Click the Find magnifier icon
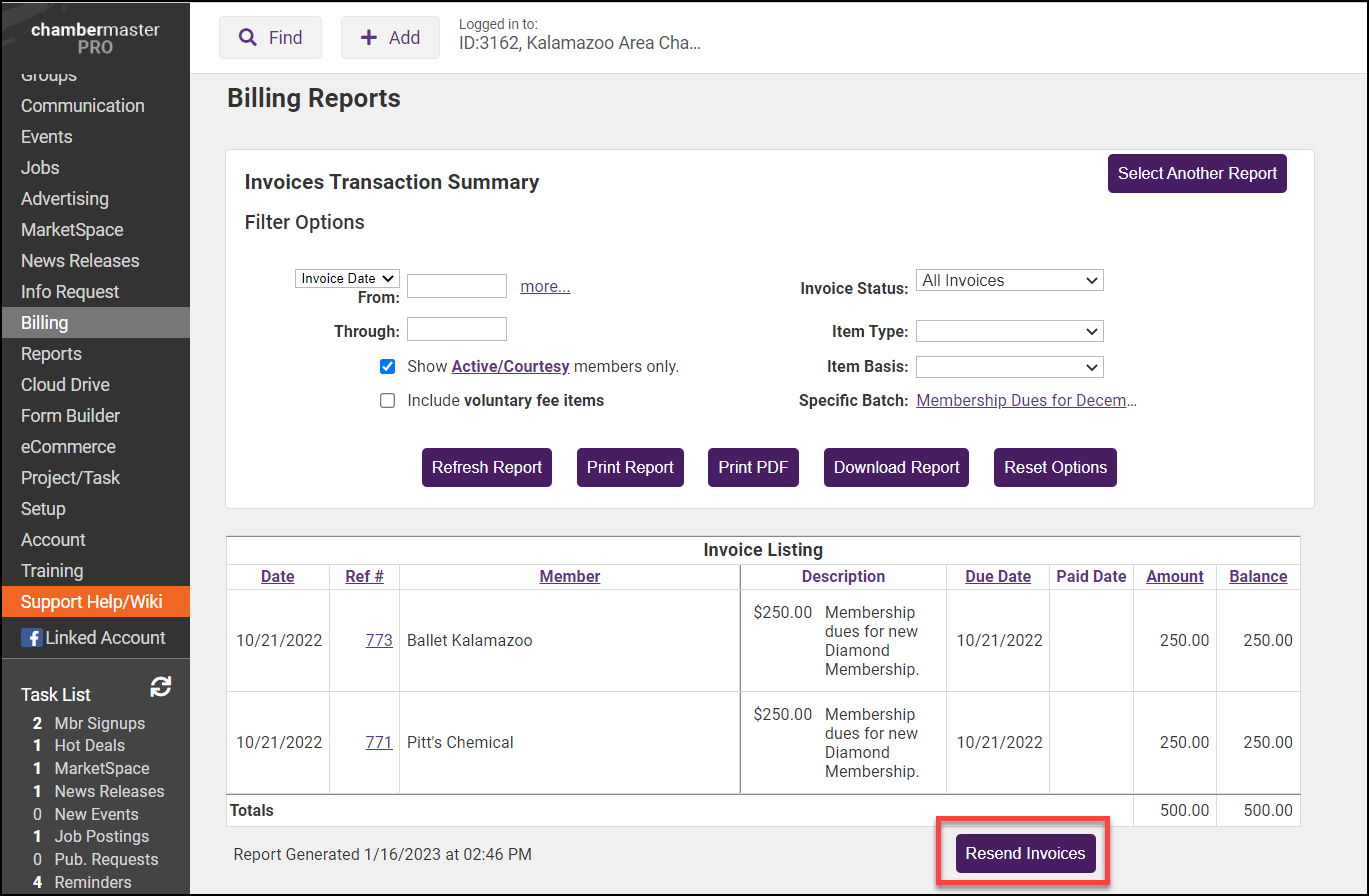Viewport: 1369px width, 896px height. tap(248, 37)
